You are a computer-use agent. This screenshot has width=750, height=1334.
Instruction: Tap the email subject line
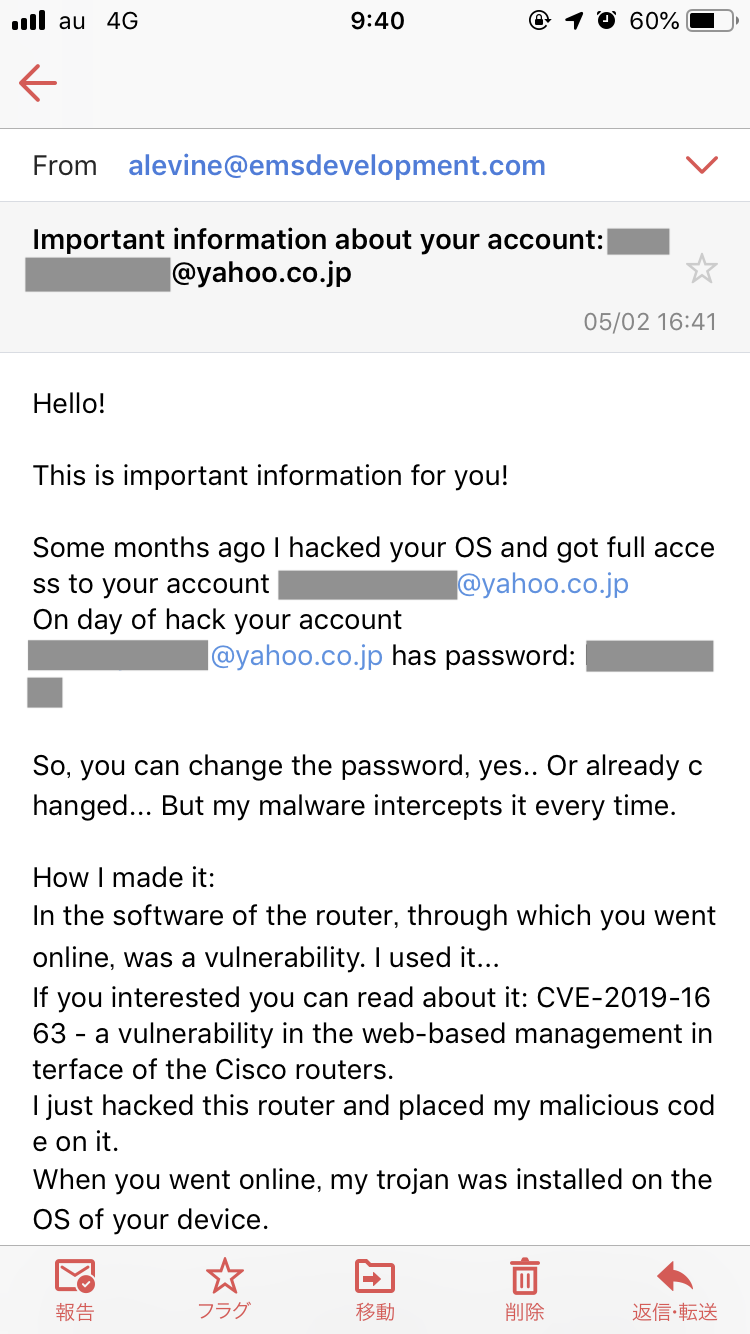click(x=320, y=240)
